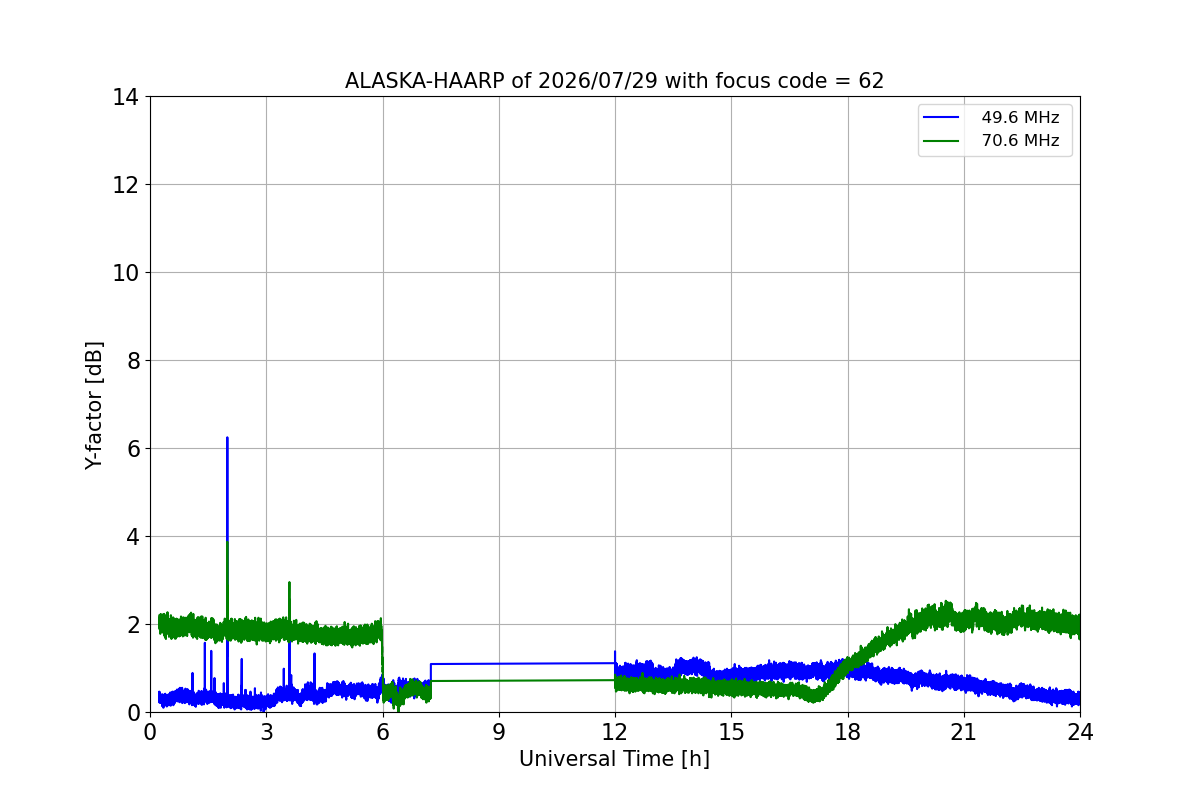
Task: Click the Universal Time [h] axis label
Action: point(614,759)
